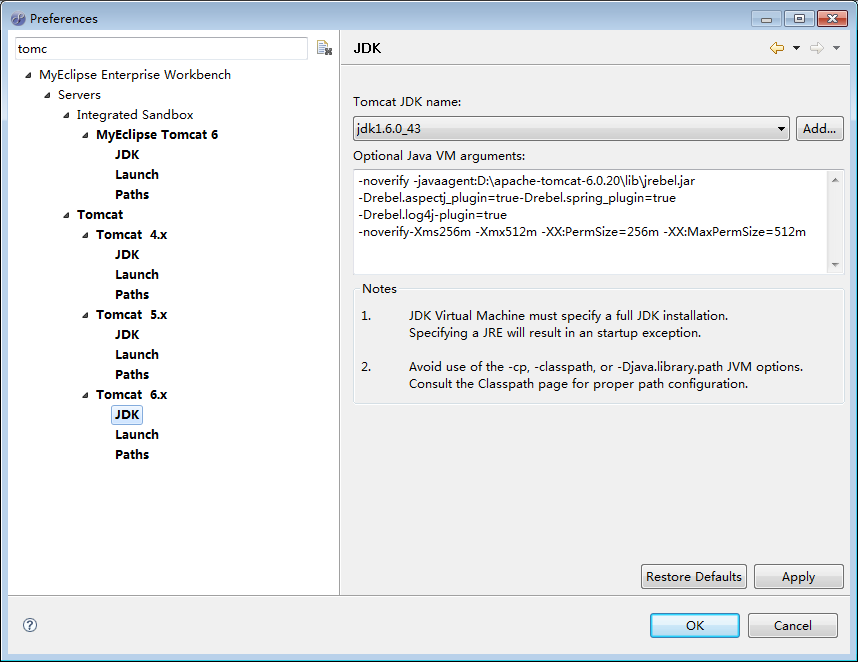Select Launch under Tomcat 5.x

[137, 355]
